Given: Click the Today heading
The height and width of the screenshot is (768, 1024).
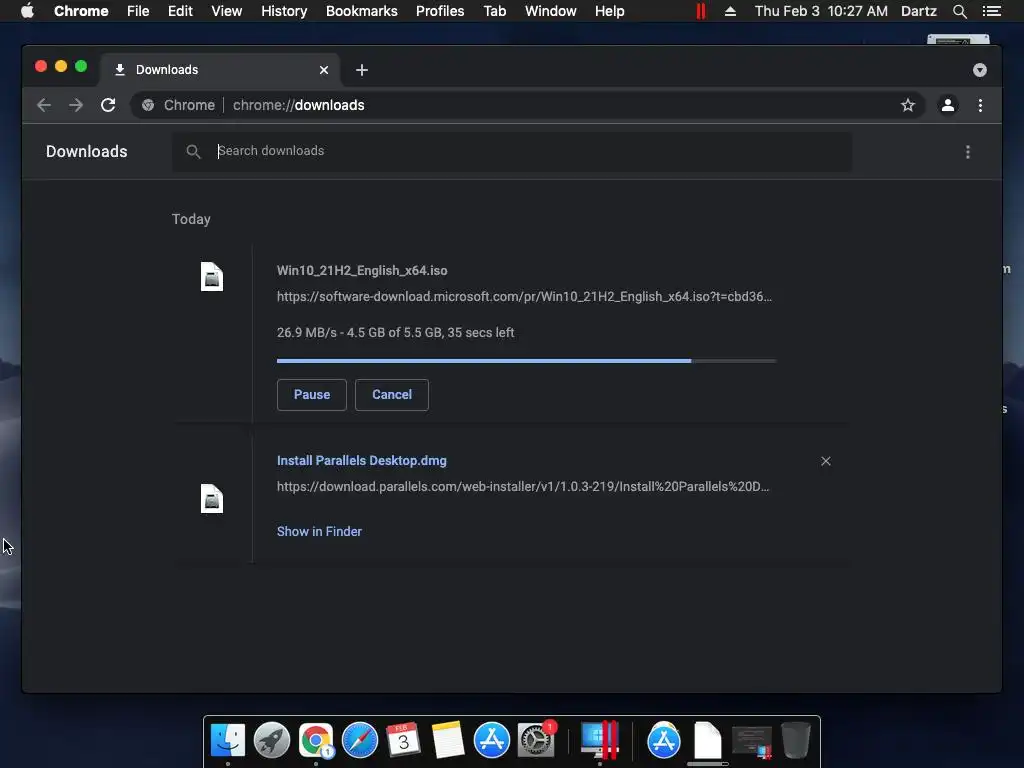Looking at the screenshot, I should (x=191, y=219).
